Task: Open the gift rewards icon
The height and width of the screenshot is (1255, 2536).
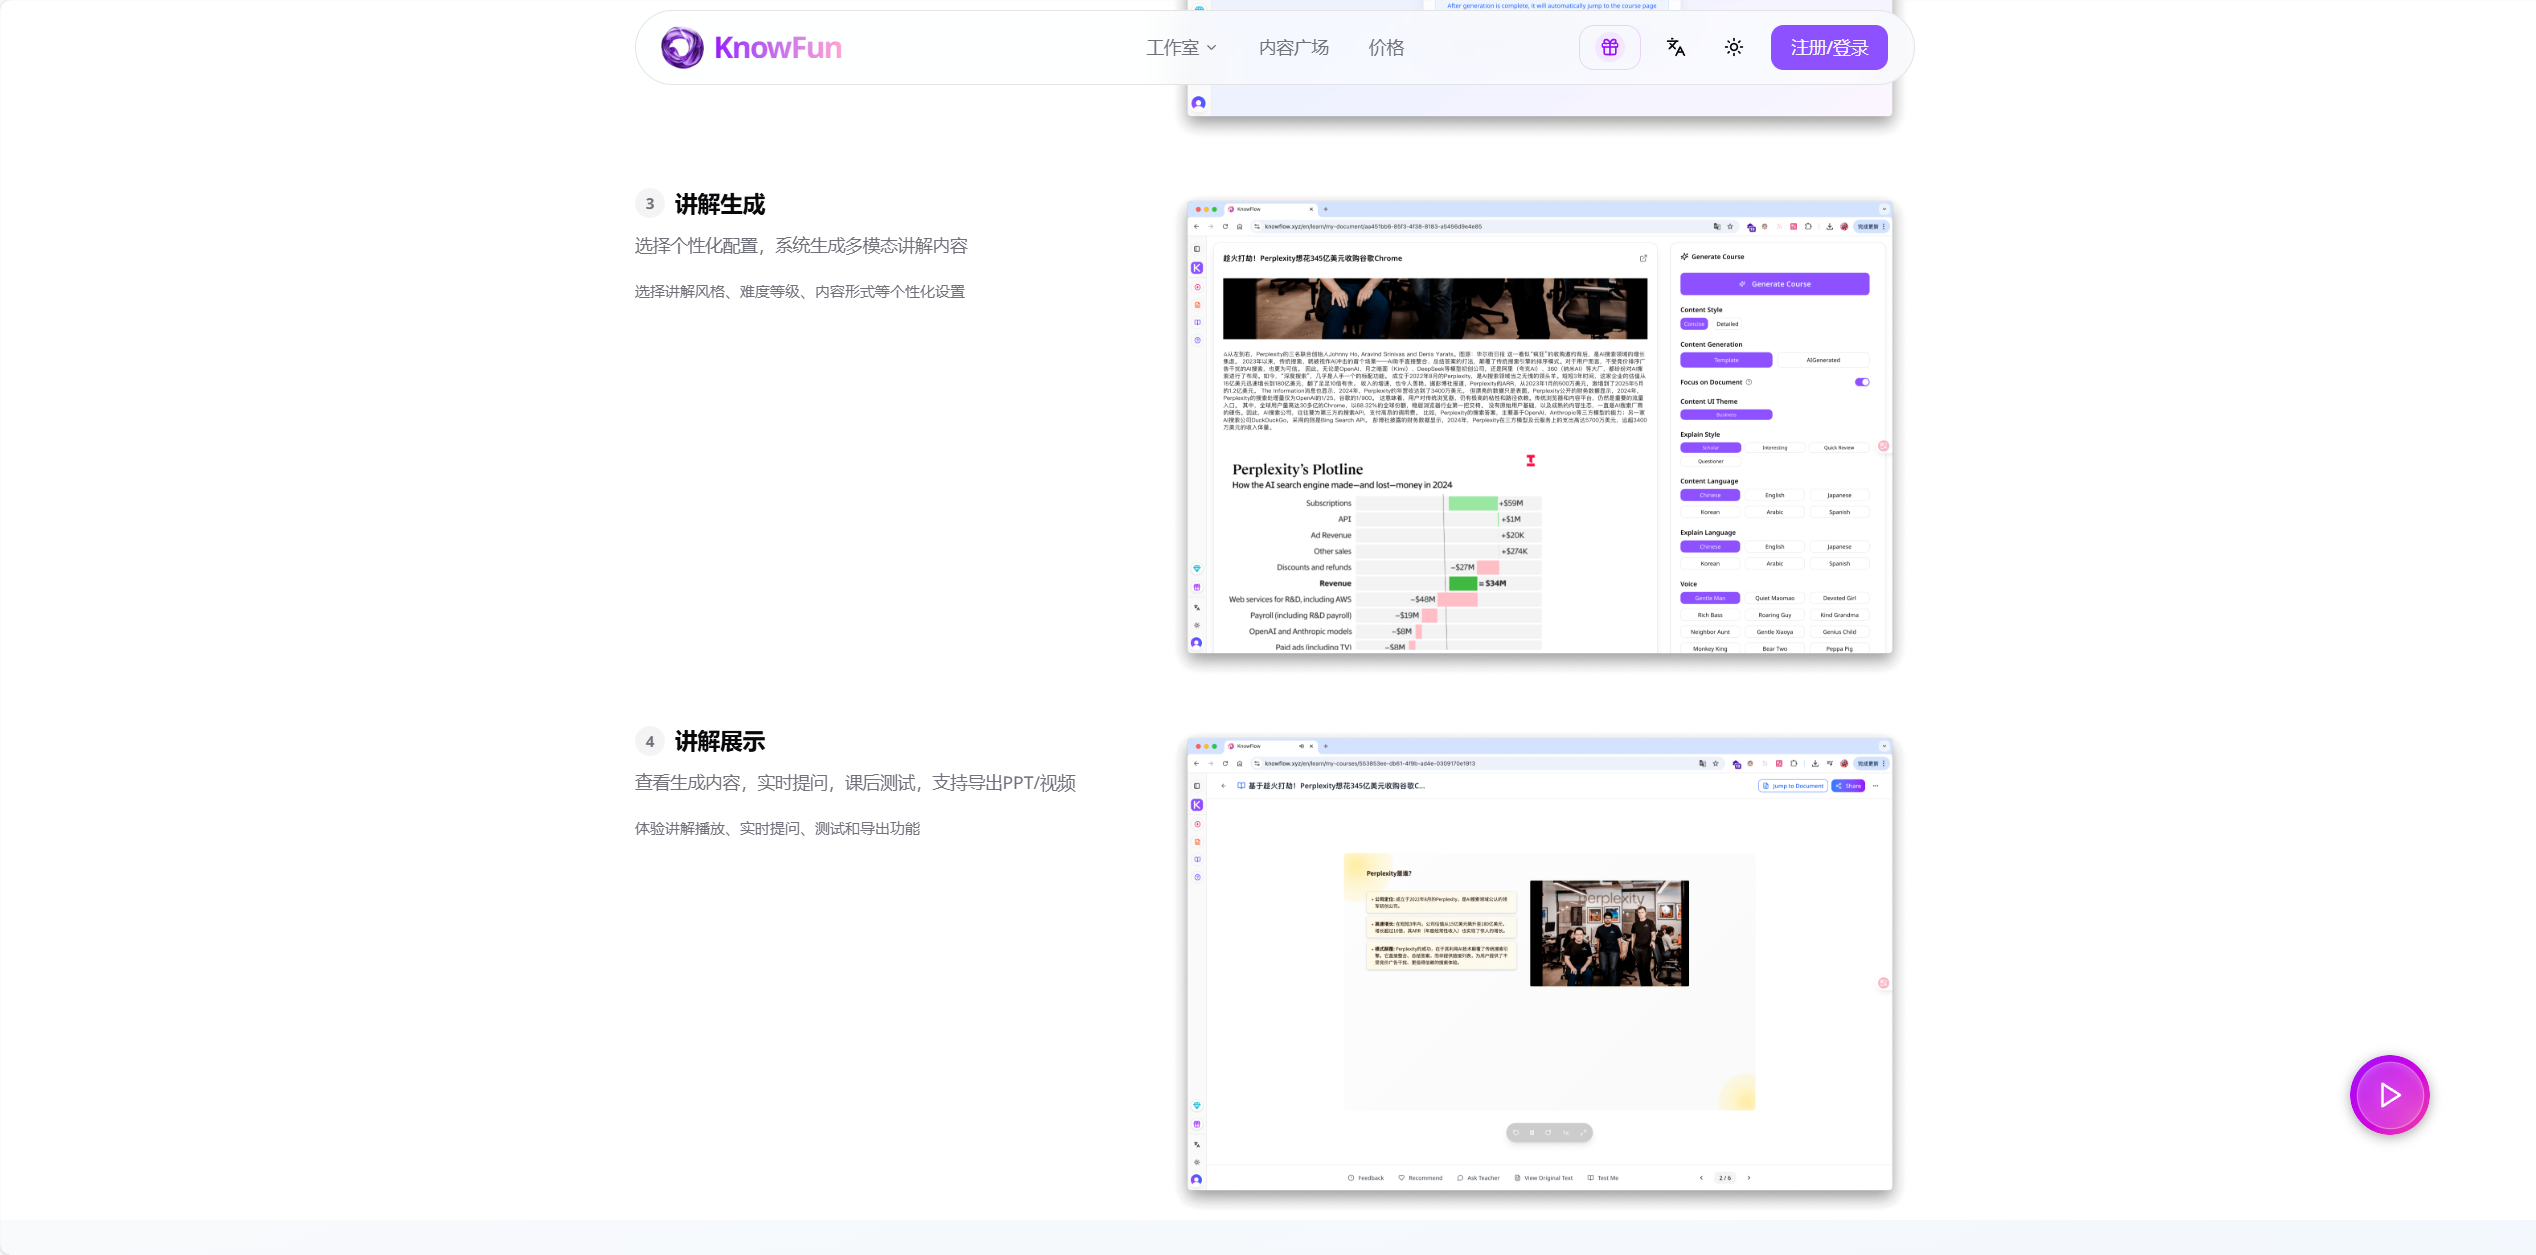Action: tap(1610, 47)
